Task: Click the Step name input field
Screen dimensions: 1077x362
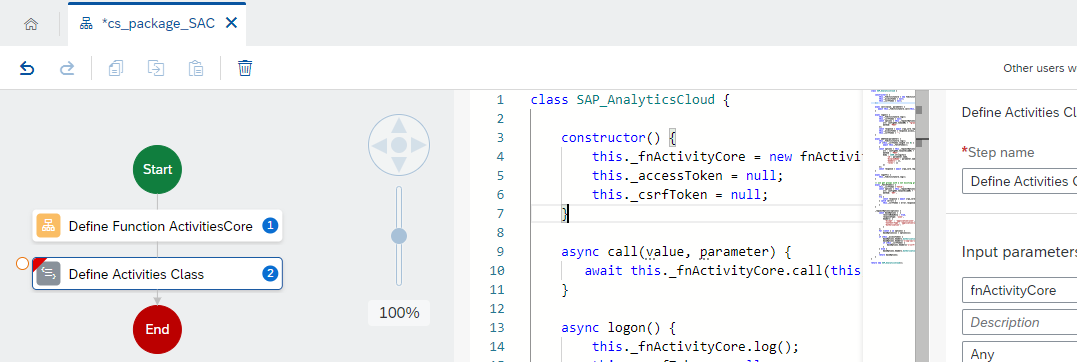Action: [1019, 181]
